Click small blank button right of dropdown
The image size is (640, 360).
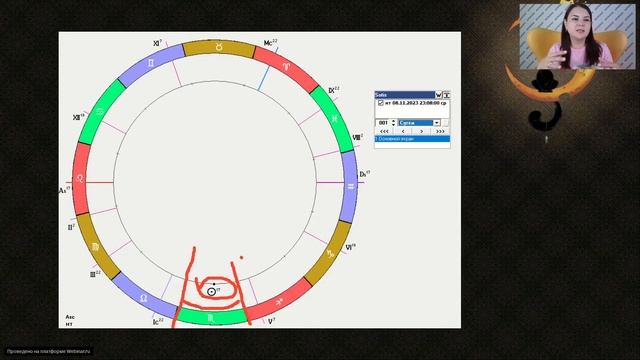pyautogui.click(x=445, y=122)
